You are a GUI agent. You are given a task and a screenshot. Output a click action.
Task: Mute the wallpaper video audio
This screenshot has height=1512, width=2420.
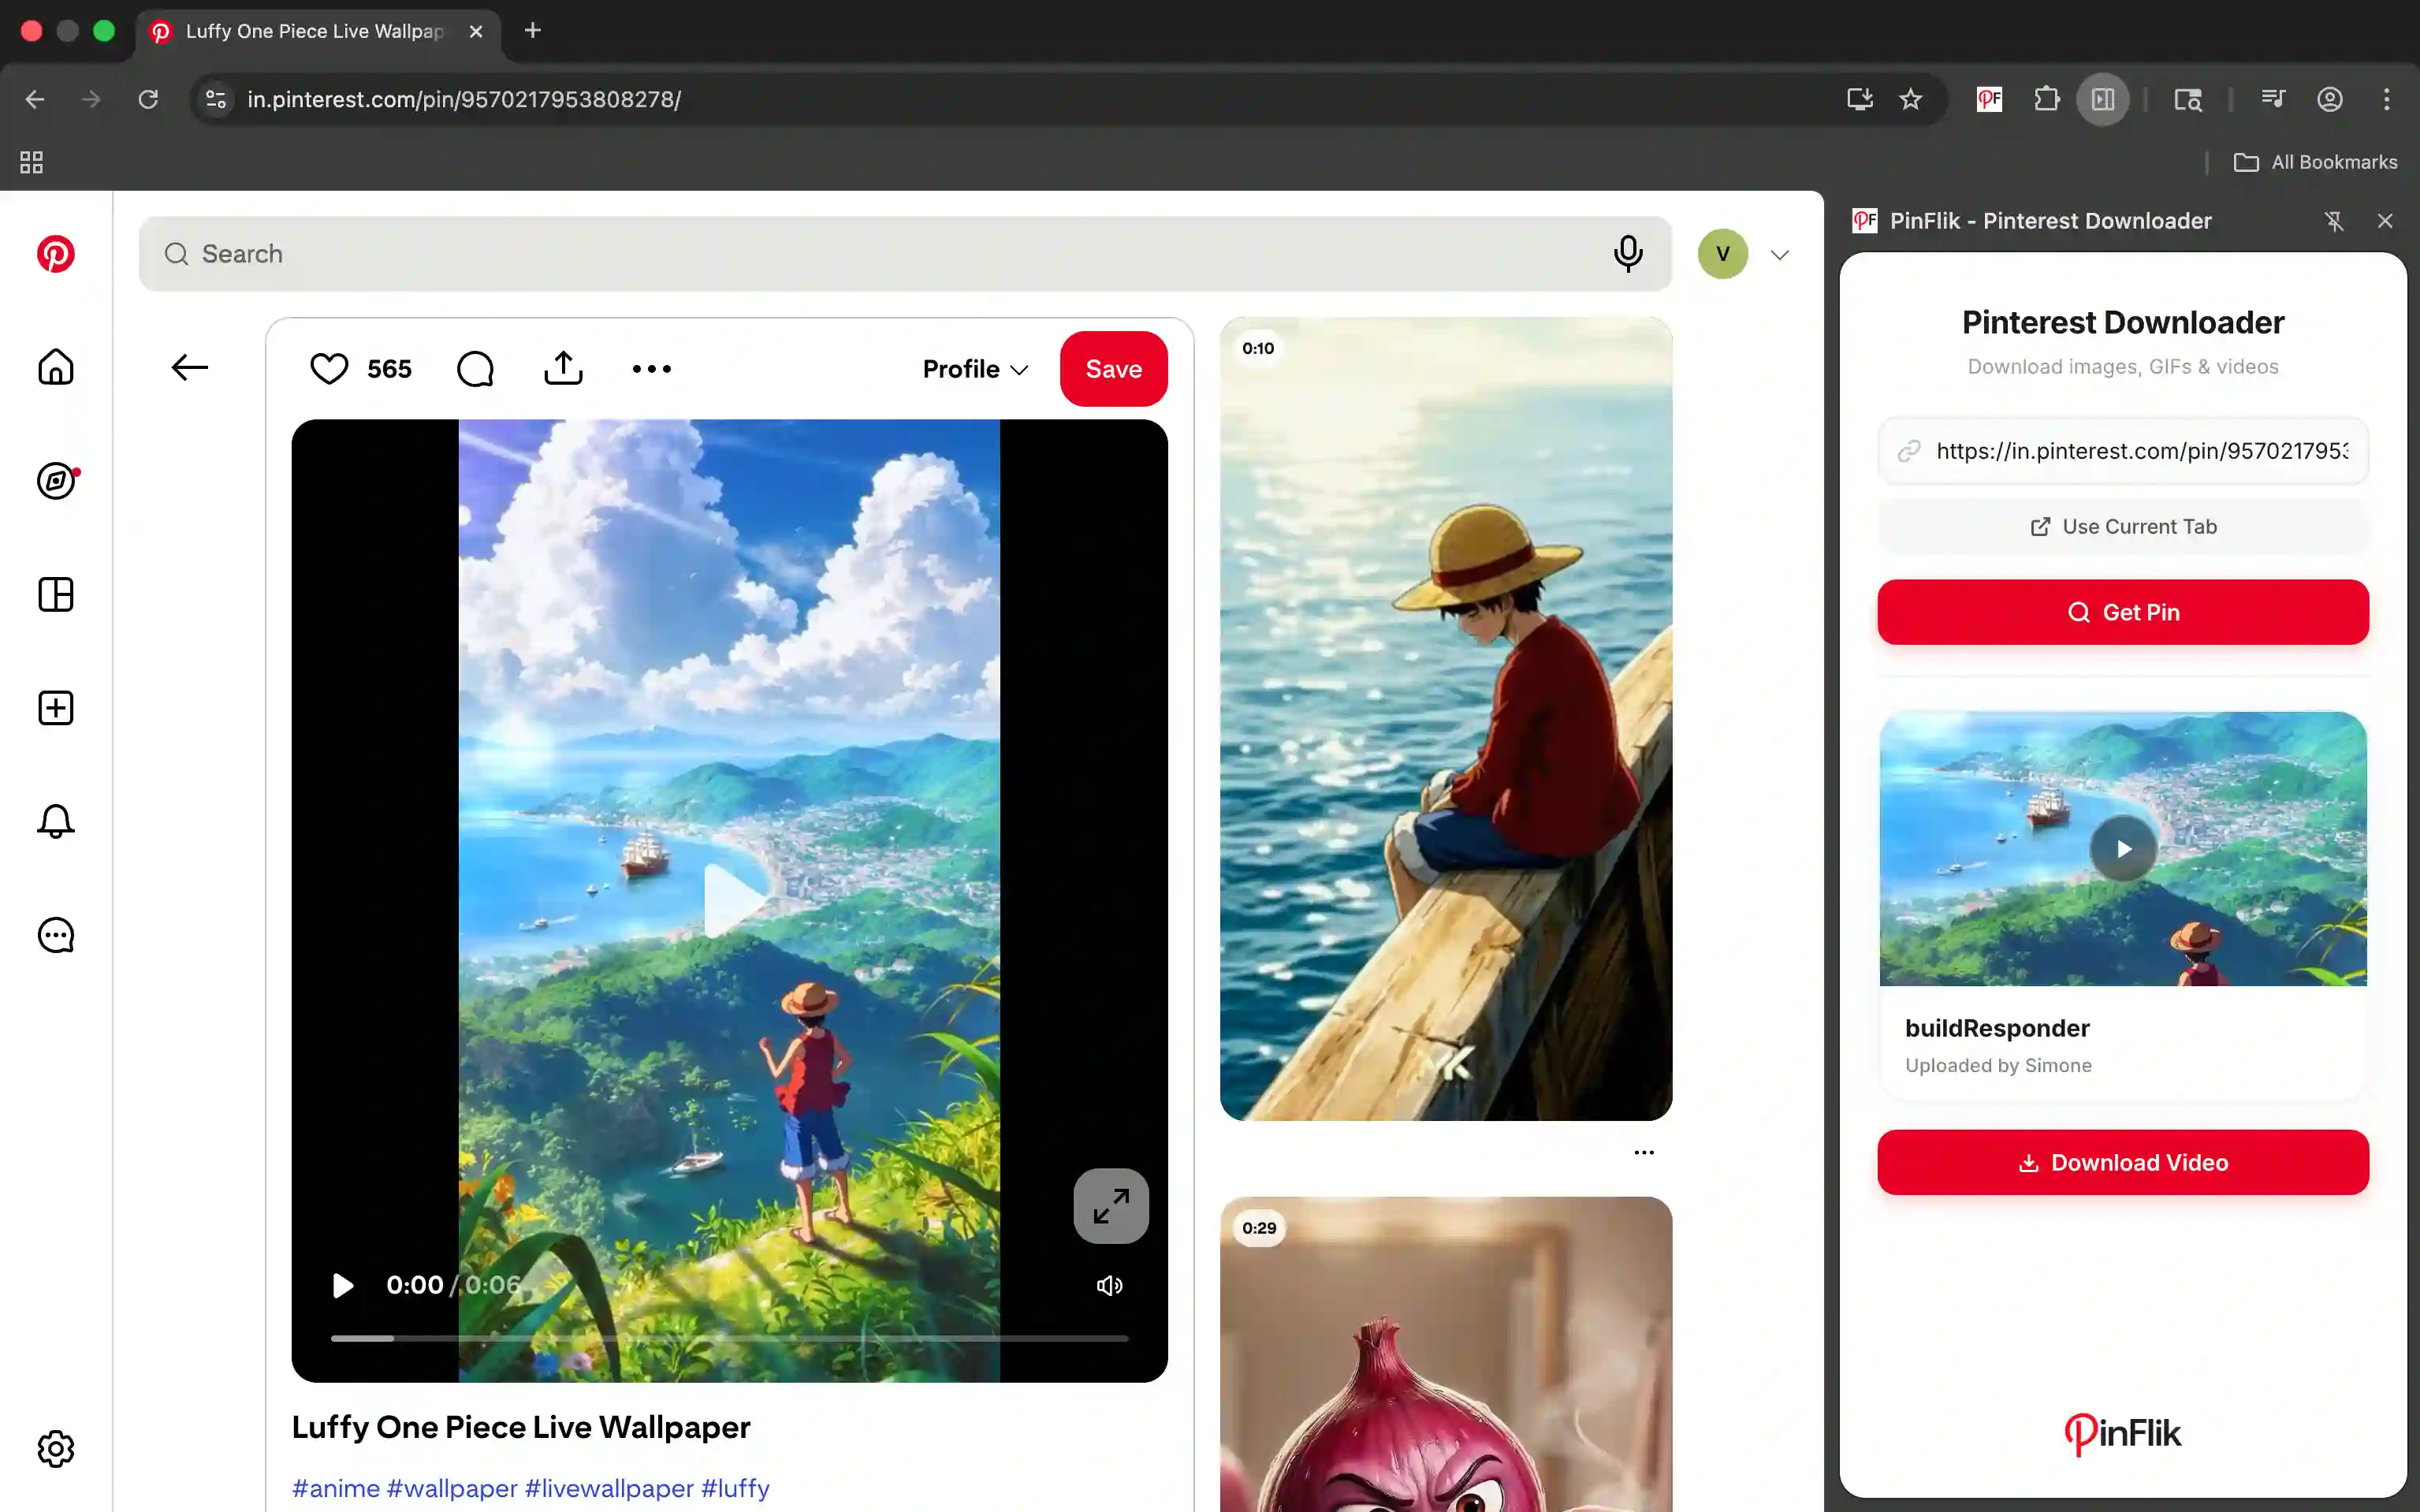pyautogui.click(x=1109, y=1285)
